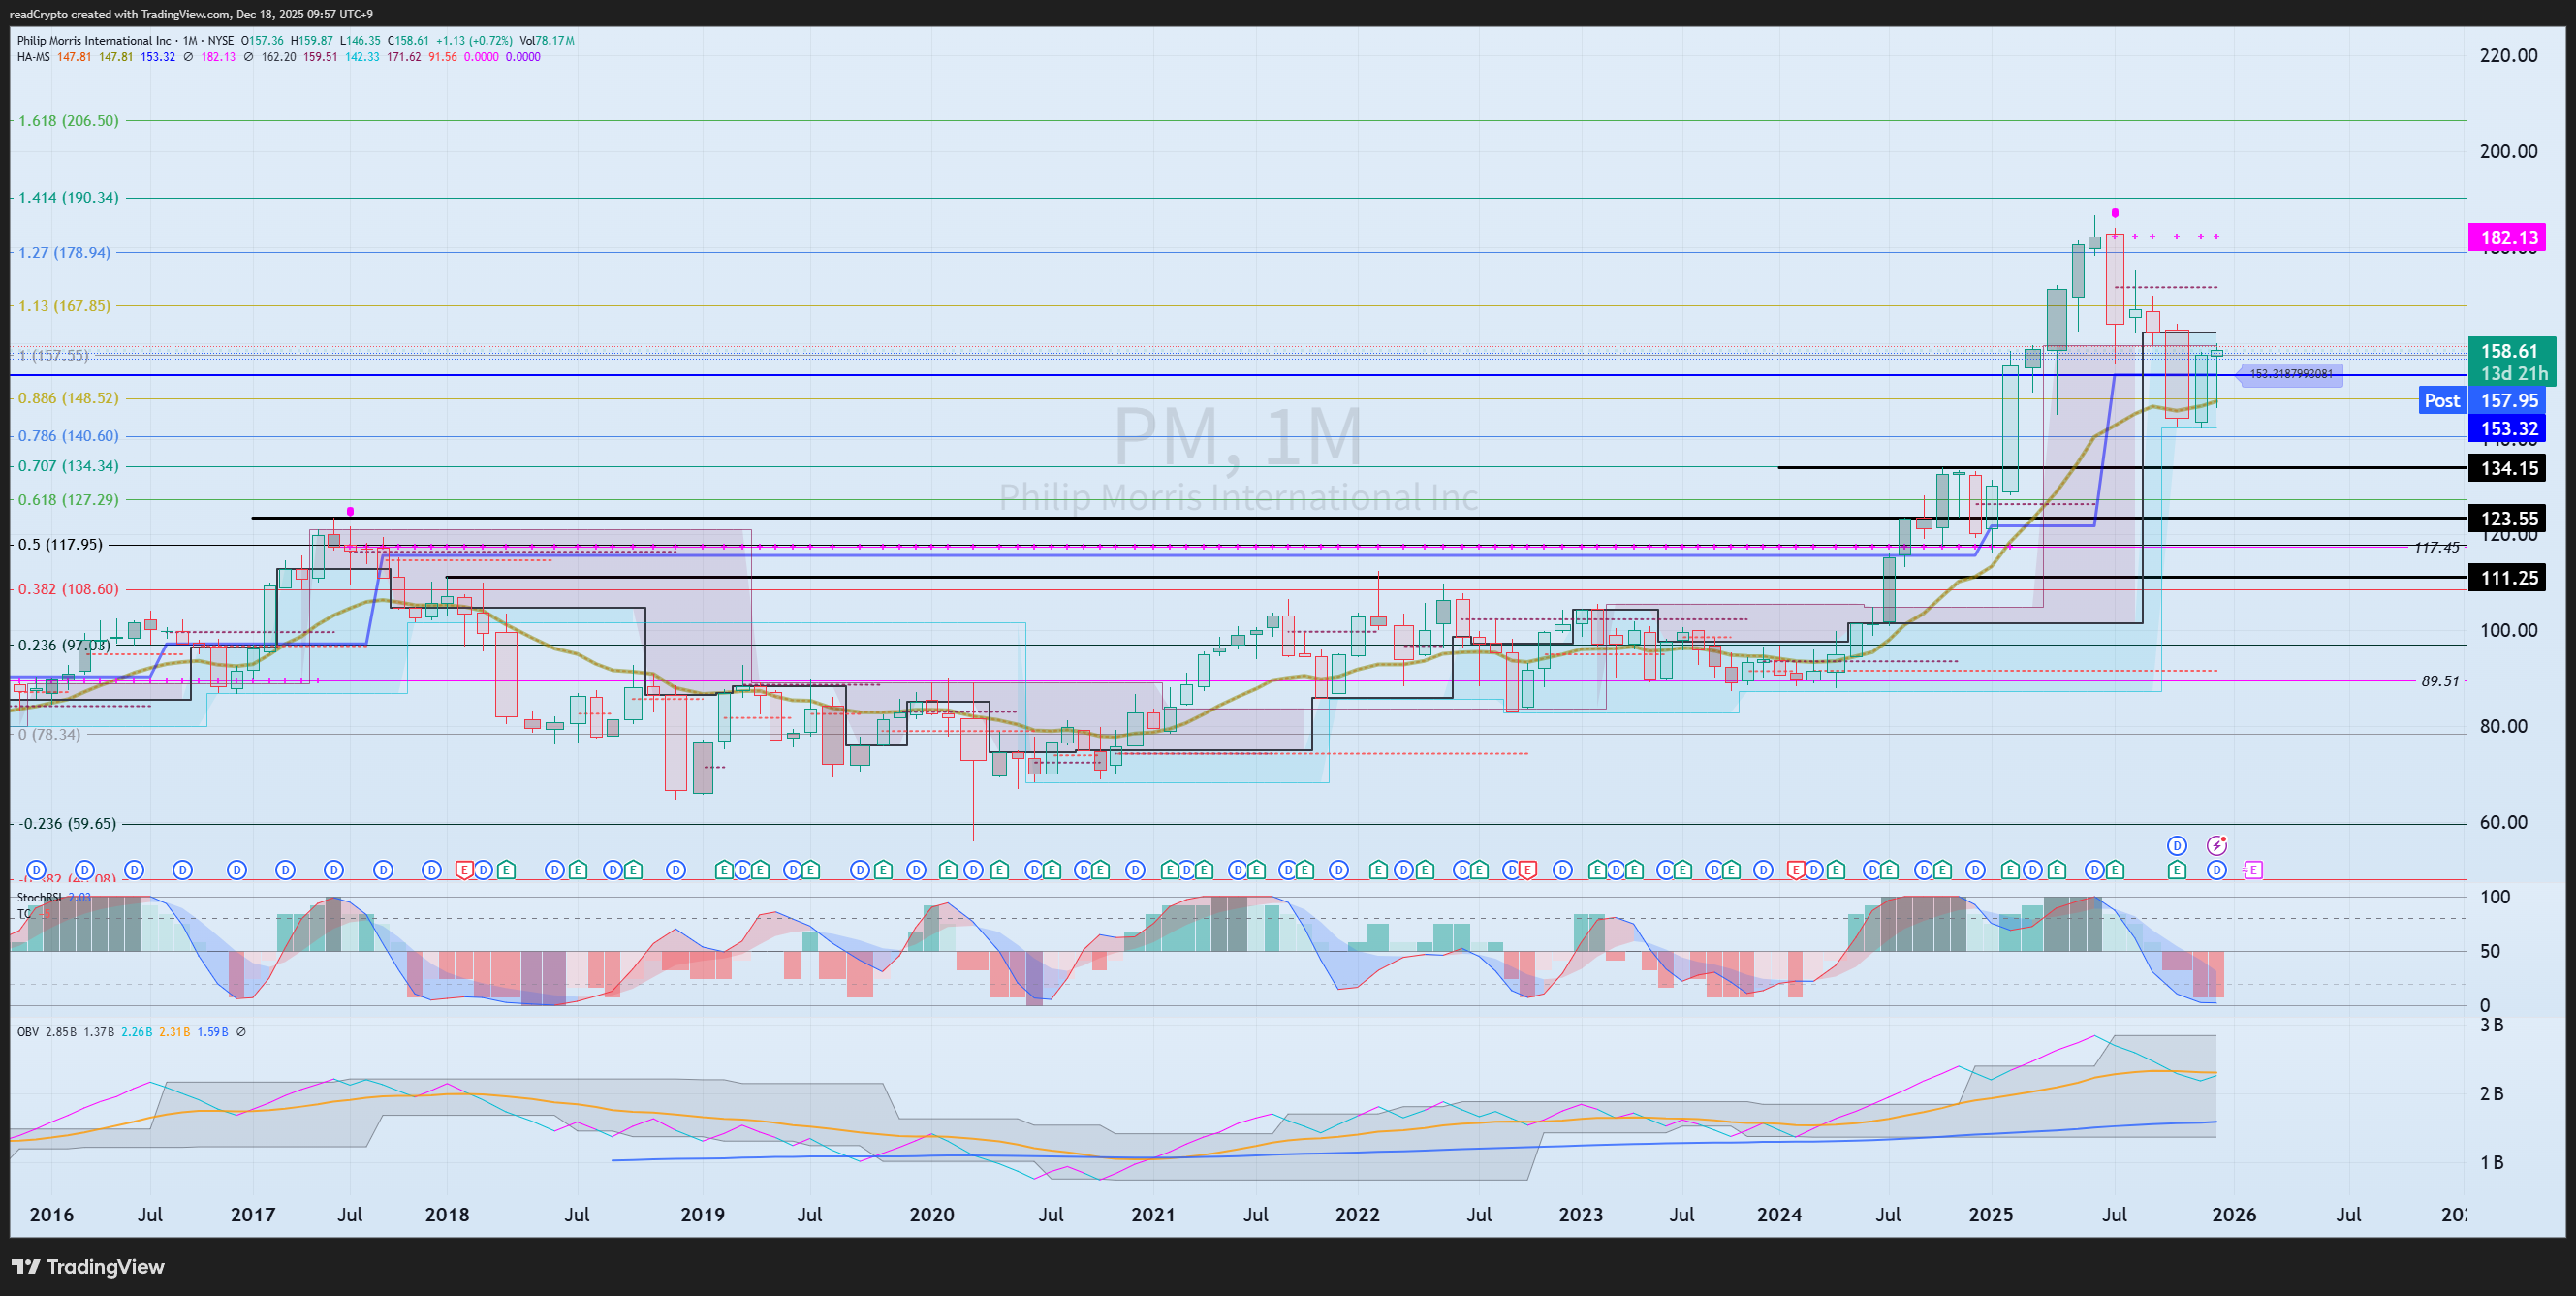Click the Fibonacci label 1.27 (178.94)
This screenshot has height=1296, width=2576.
(x=65, y=252)
